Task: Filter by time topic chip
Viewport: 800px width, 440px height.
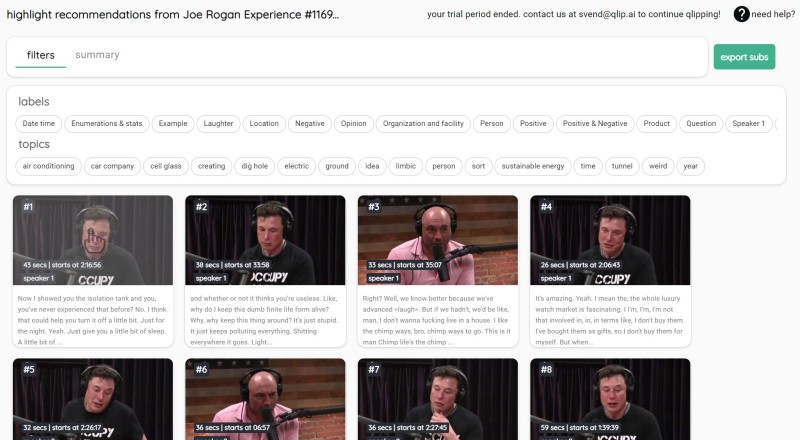Action: [588, 166]
